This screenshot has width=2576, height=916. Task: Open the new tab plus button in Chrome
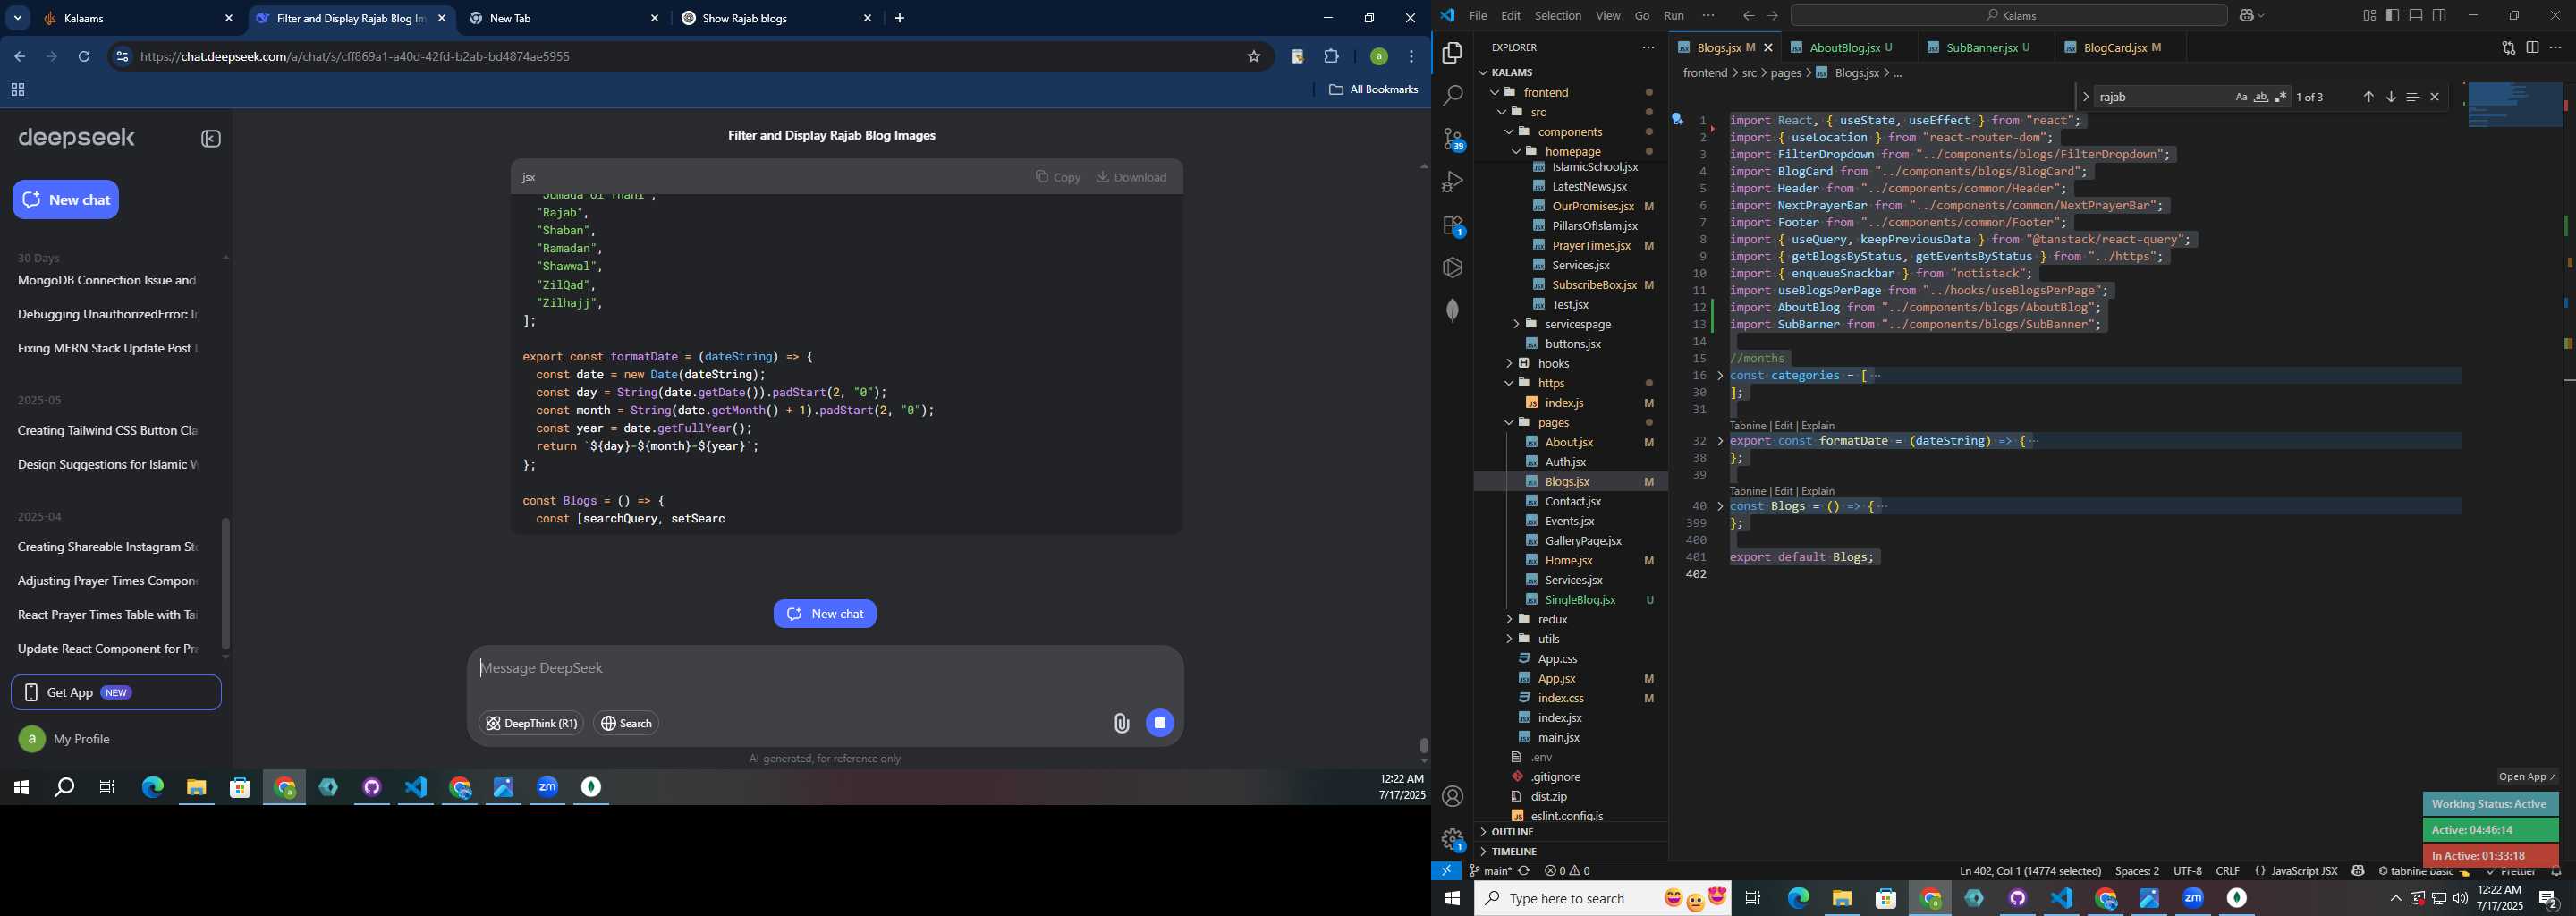click(900, 18)
